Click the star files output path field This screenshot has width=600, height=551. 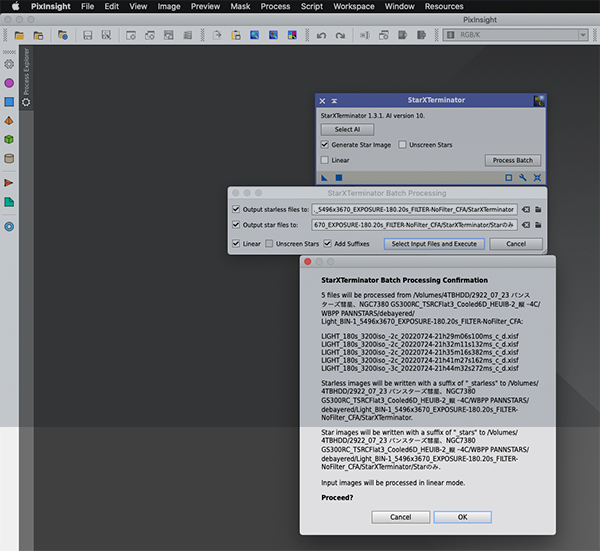pos(414,225)
